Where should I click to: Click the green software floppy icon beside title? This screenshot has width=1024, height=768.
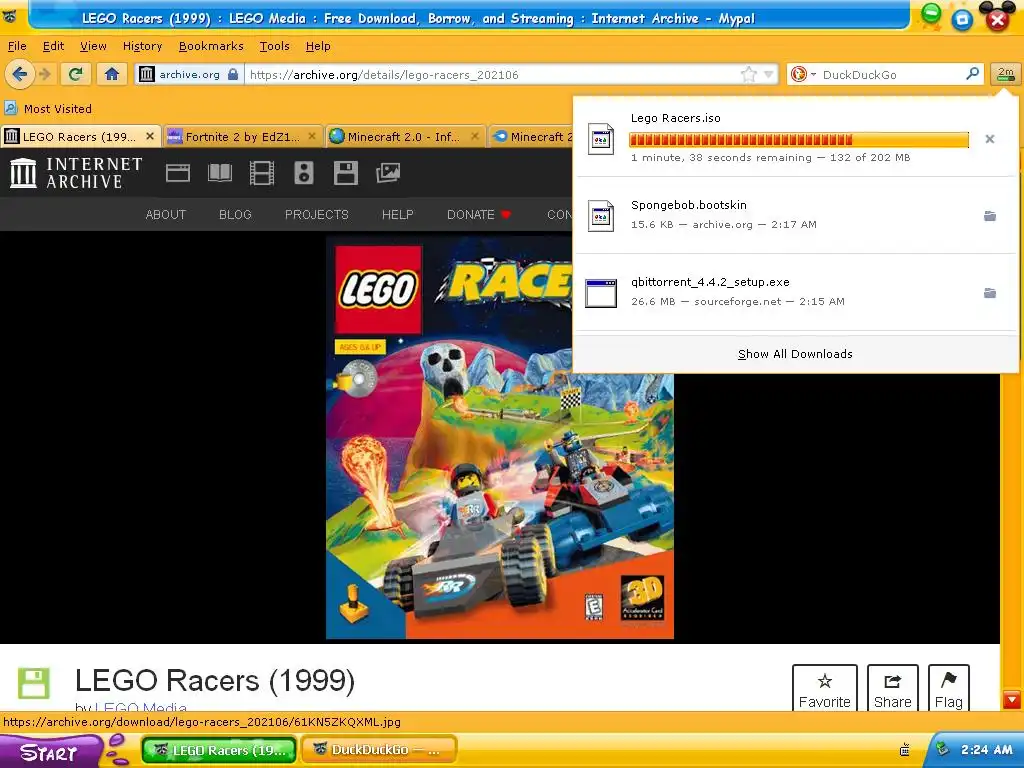33,683
